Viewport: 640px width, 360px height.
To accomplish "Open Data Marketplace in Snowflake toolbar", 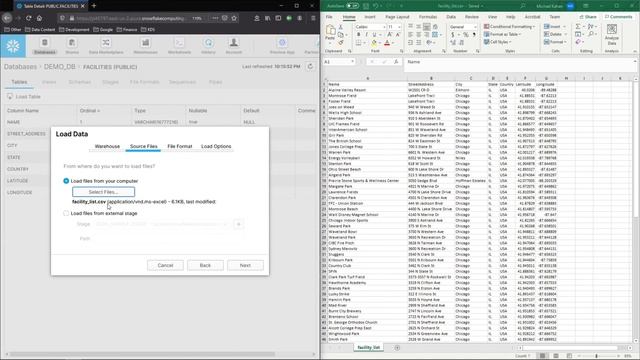I will (106, 46).
